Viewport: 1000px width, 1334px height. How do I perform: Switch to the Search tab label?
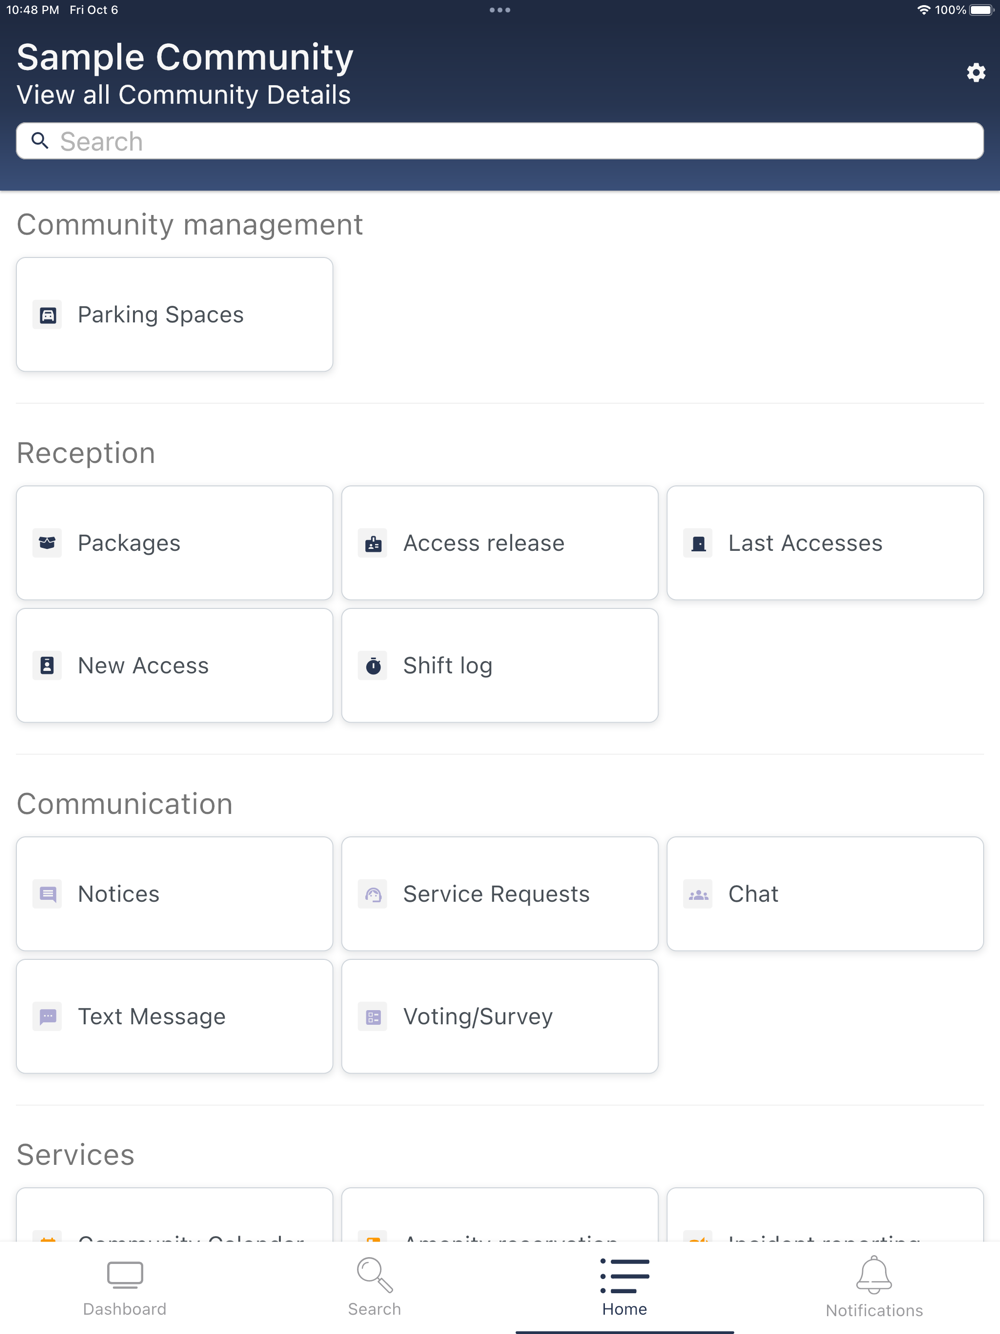point(375,1309)
